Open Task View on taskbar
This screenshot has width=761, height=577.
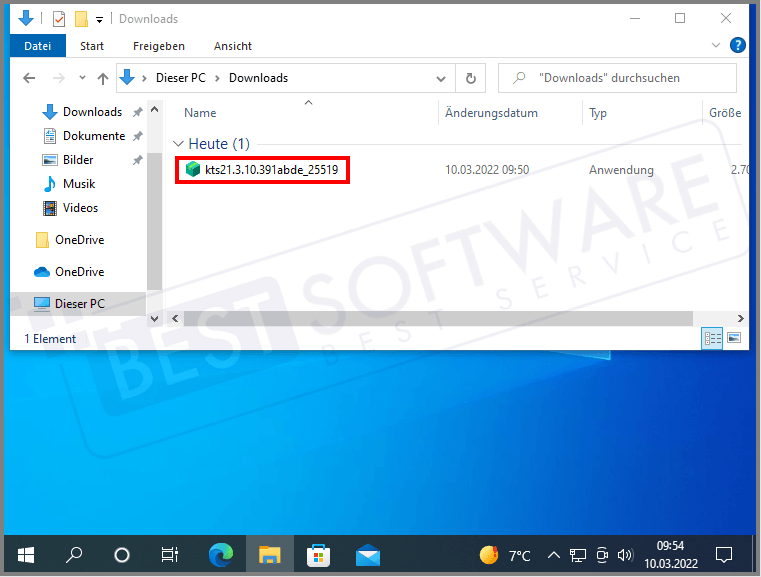click(x=169, y=555)
